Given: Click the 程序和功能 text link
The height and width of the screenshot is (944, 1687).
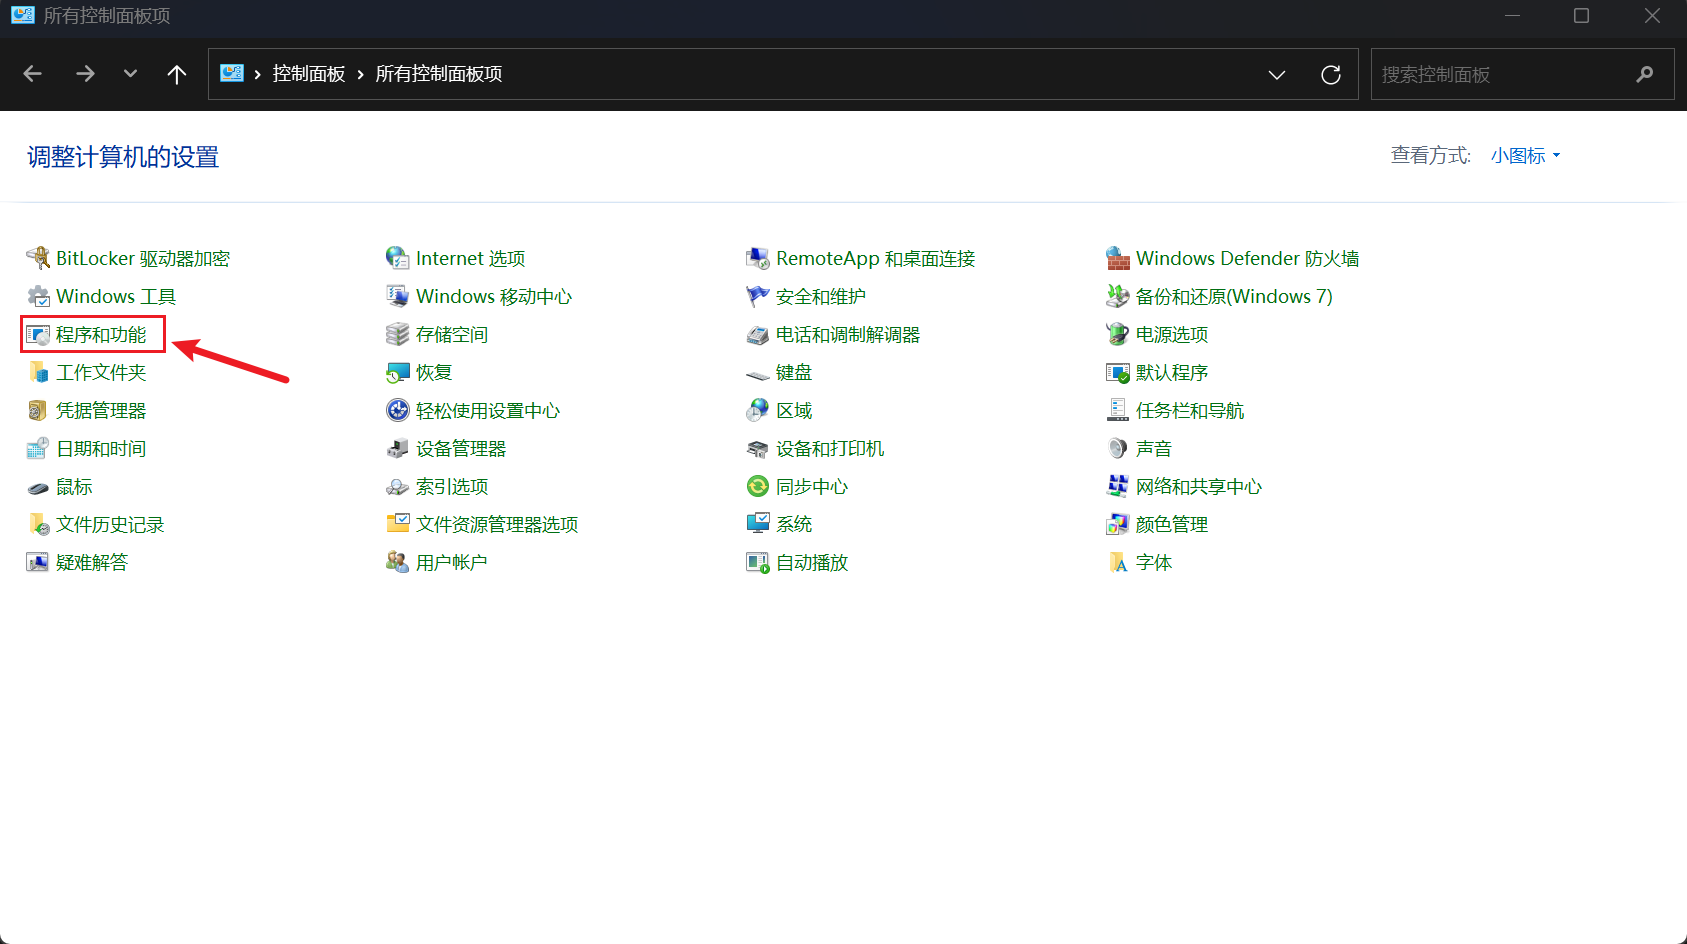Looking at the screenshot, I should click(x=101, y=334).
